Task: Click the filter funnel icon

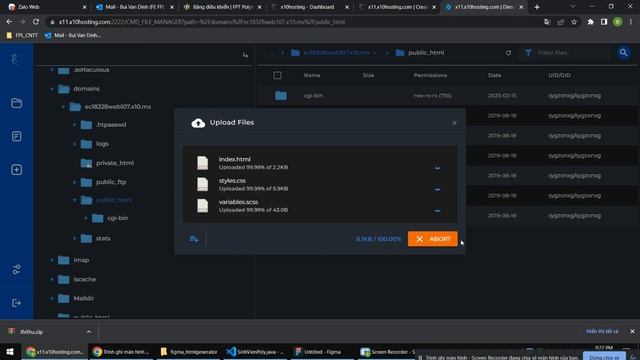Action: tap(528, 53)
